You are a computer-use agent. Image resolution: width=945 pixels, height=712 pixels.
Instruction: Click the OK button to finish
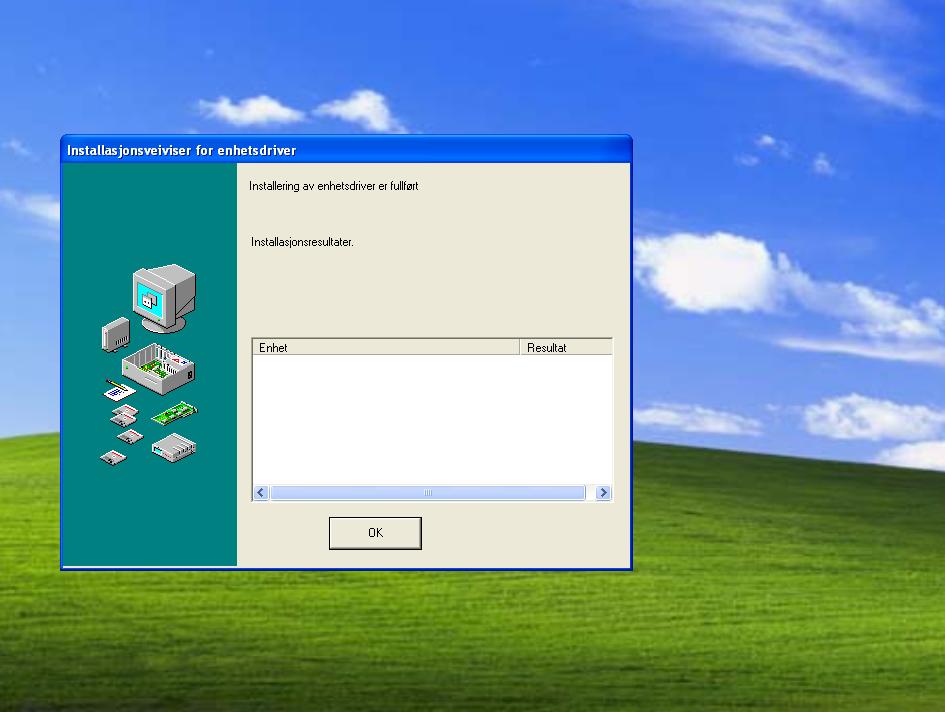[x=375, y=533]
